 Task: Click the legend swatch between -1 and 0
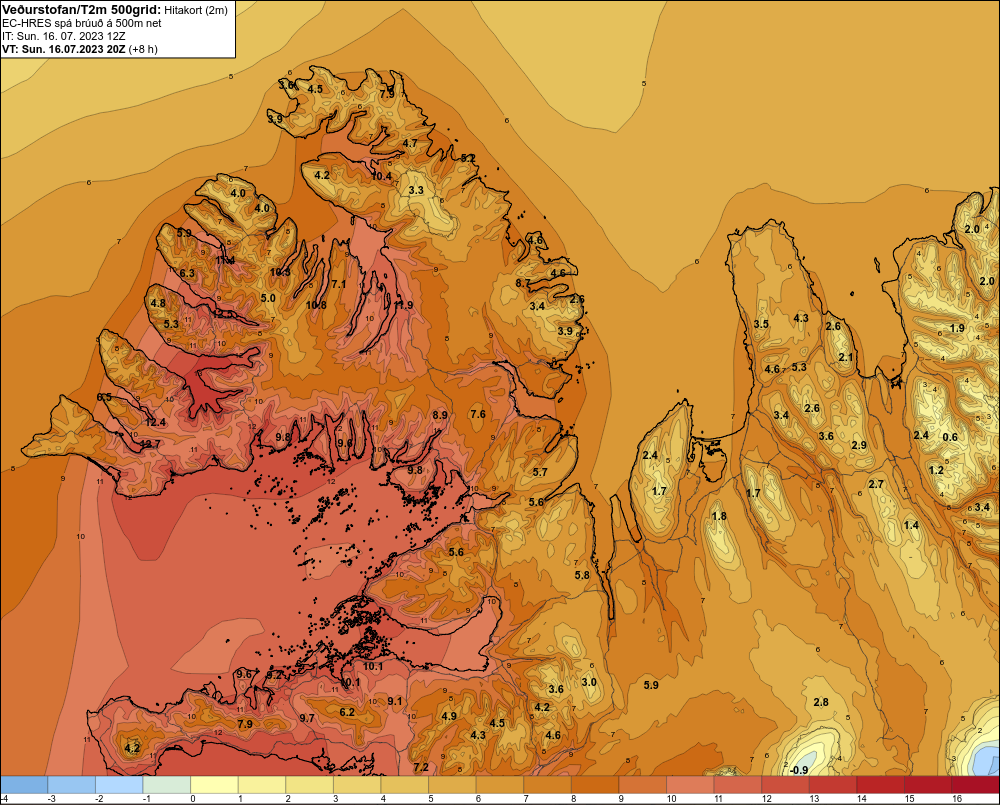coord(167,785)
